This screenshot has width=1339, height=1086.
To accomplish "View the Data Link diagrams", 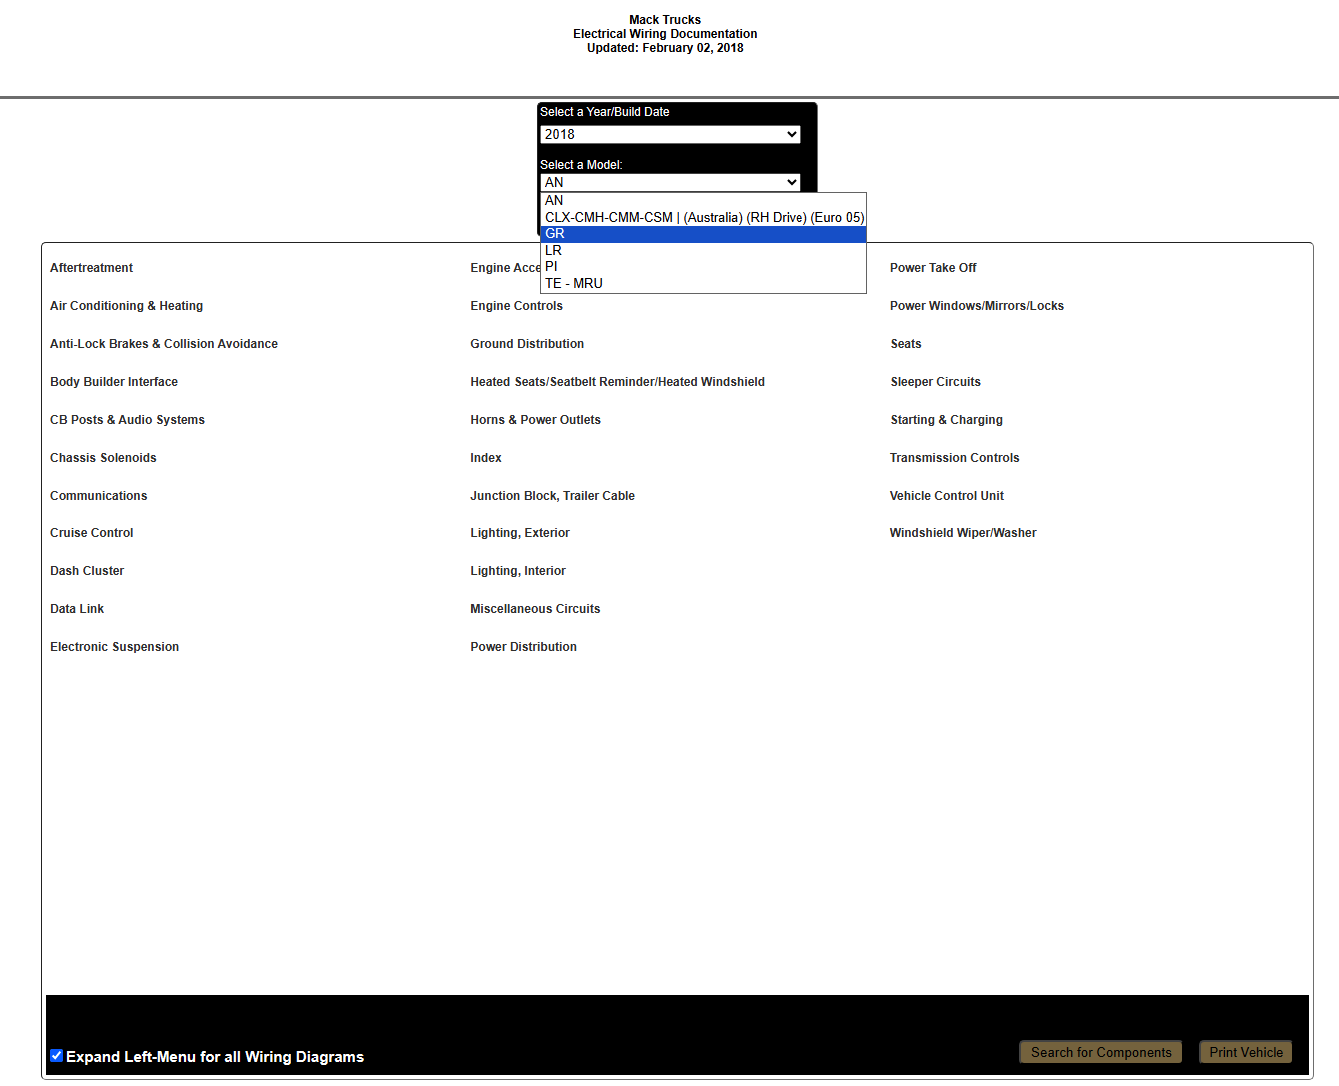I will point(77,609).
